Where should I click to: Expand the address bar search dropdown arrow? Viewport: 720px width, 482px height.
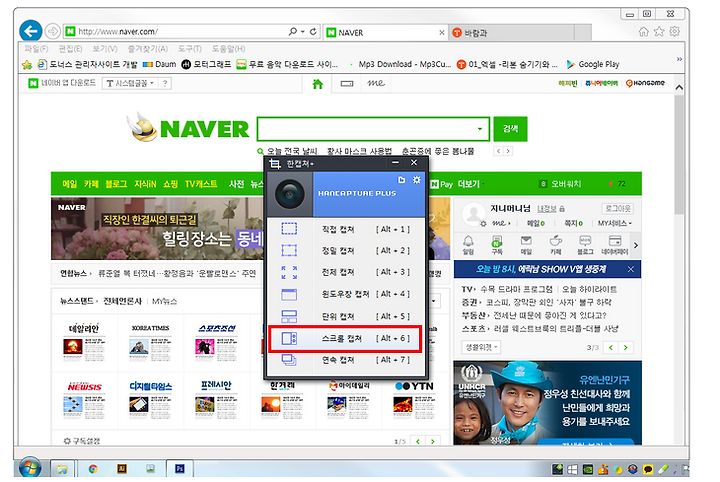(x=303, y=31)
